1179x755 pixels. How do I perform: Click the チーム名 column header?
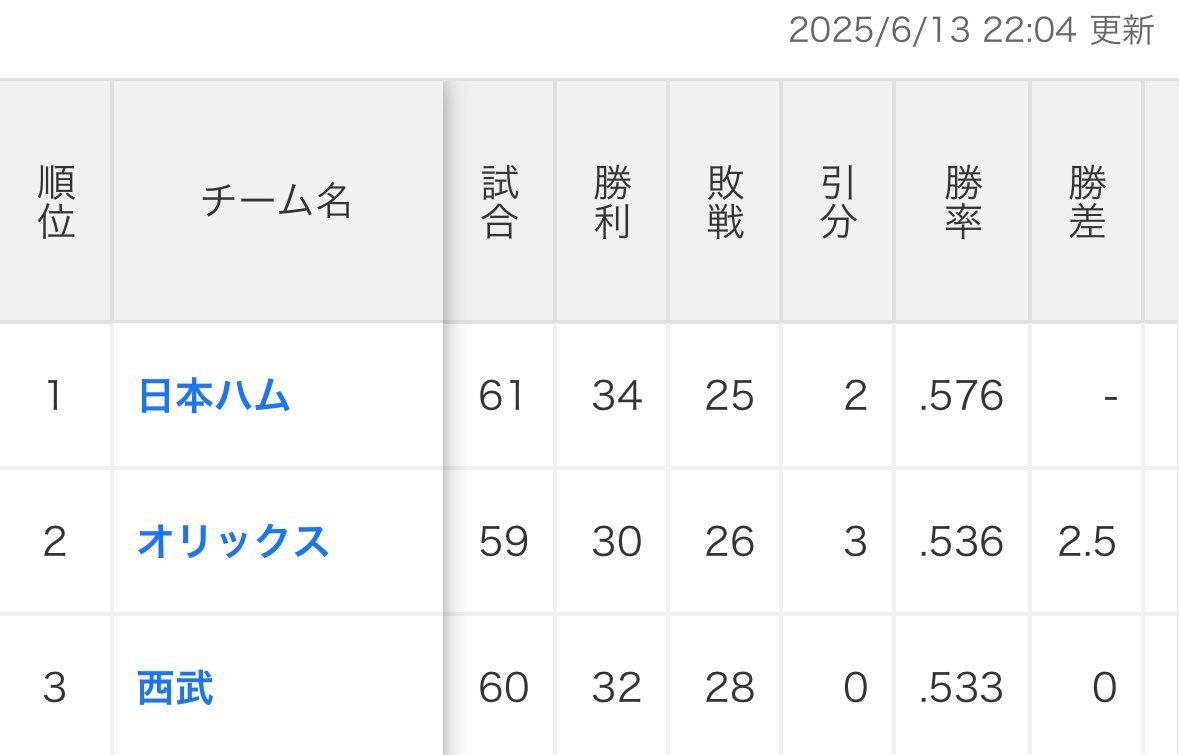277,202
